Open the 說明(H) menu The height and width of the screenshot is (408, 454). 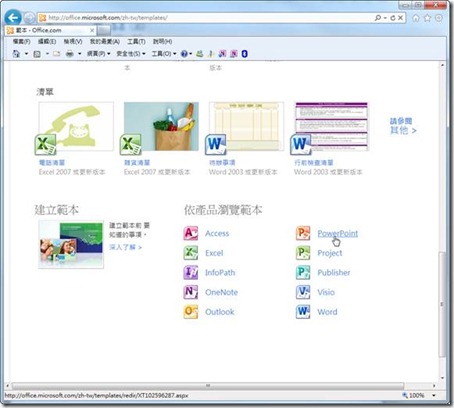[x=162, y=42]
